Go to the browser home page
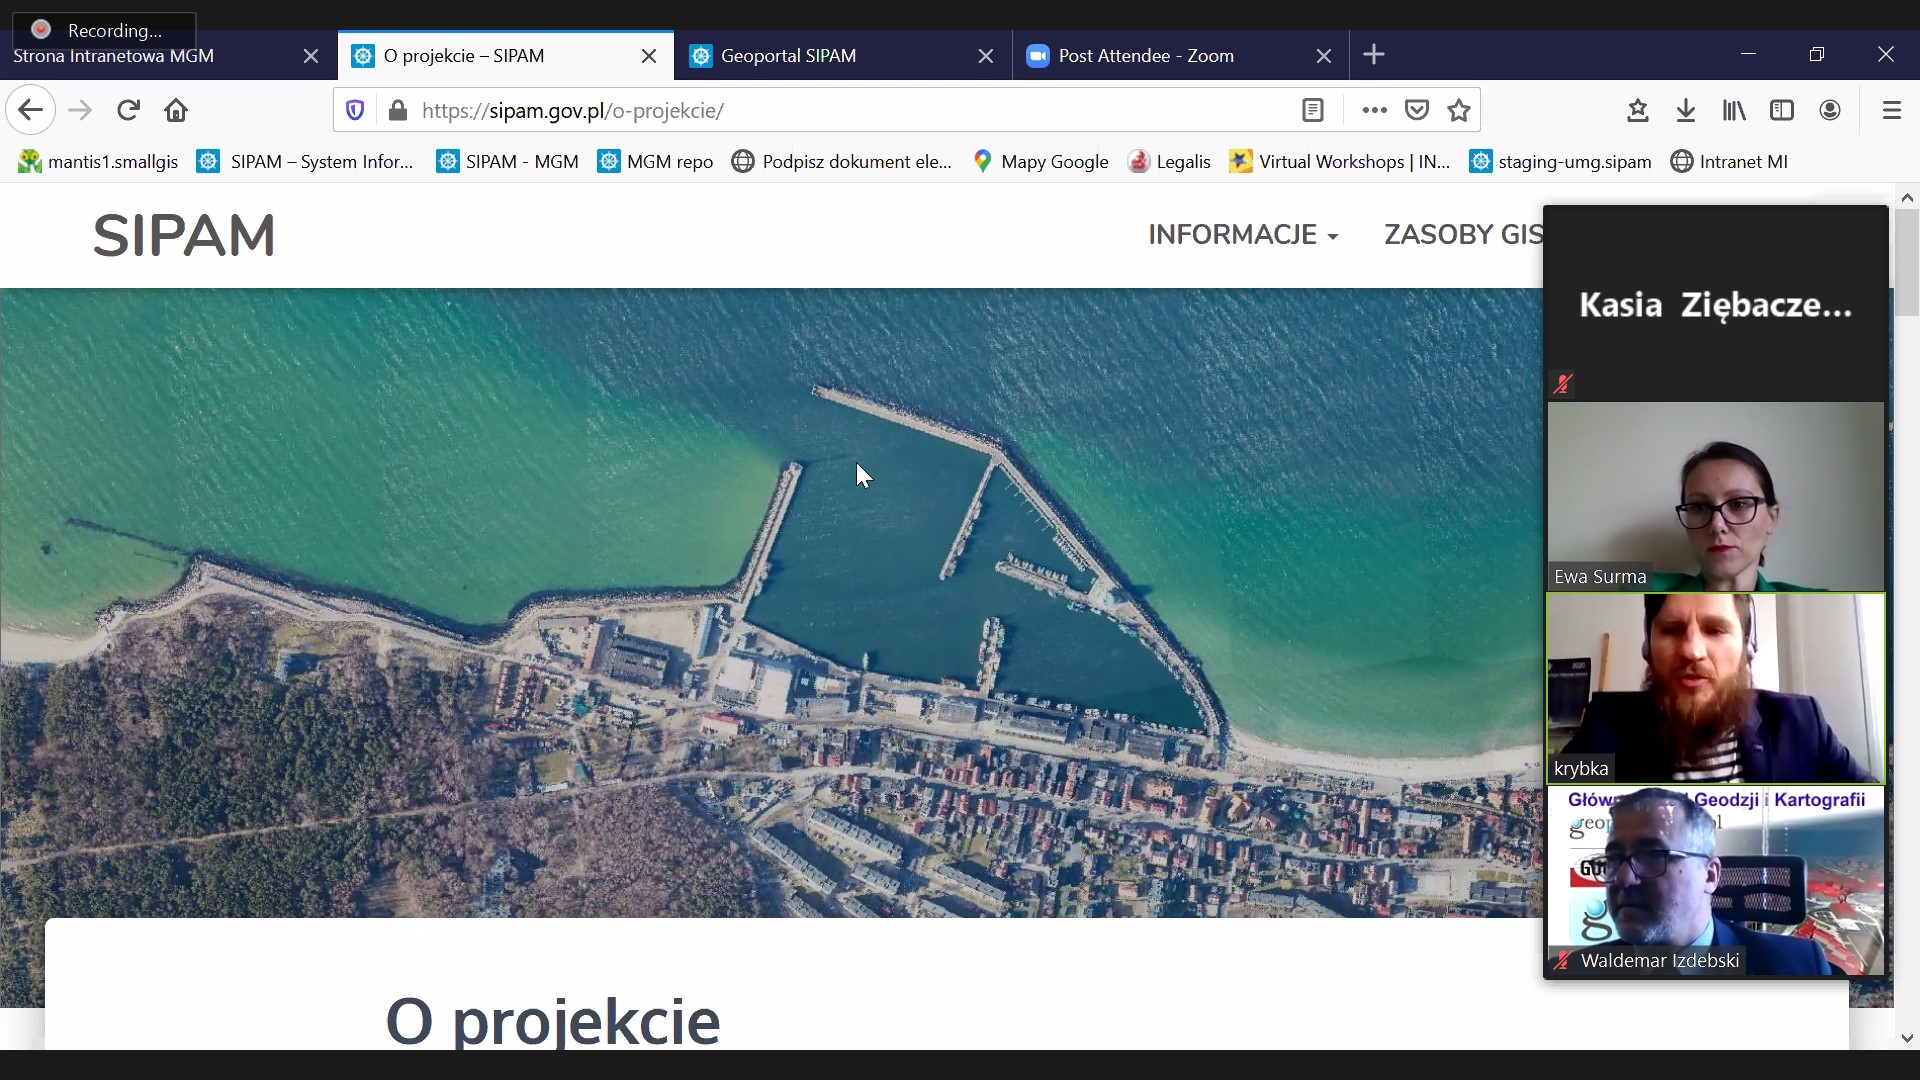 (x=176, y=110)
